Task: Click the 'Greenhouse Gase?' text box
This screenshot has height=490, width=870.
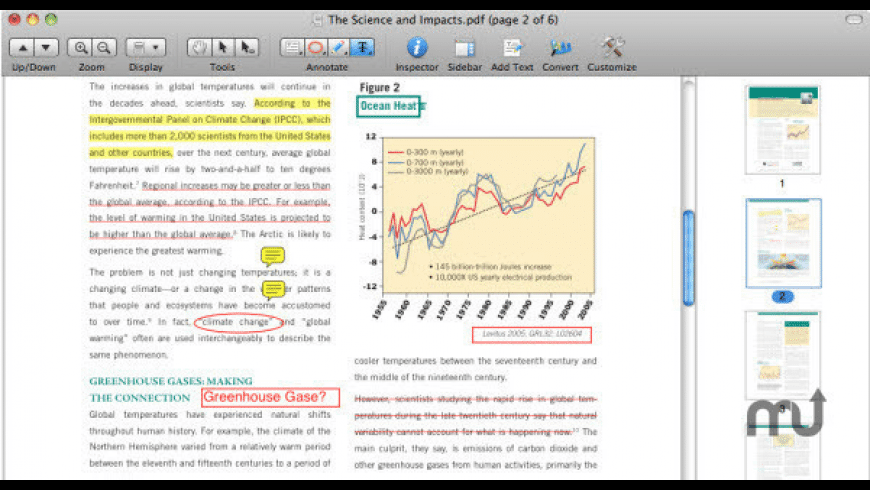Action: (270, 397)
